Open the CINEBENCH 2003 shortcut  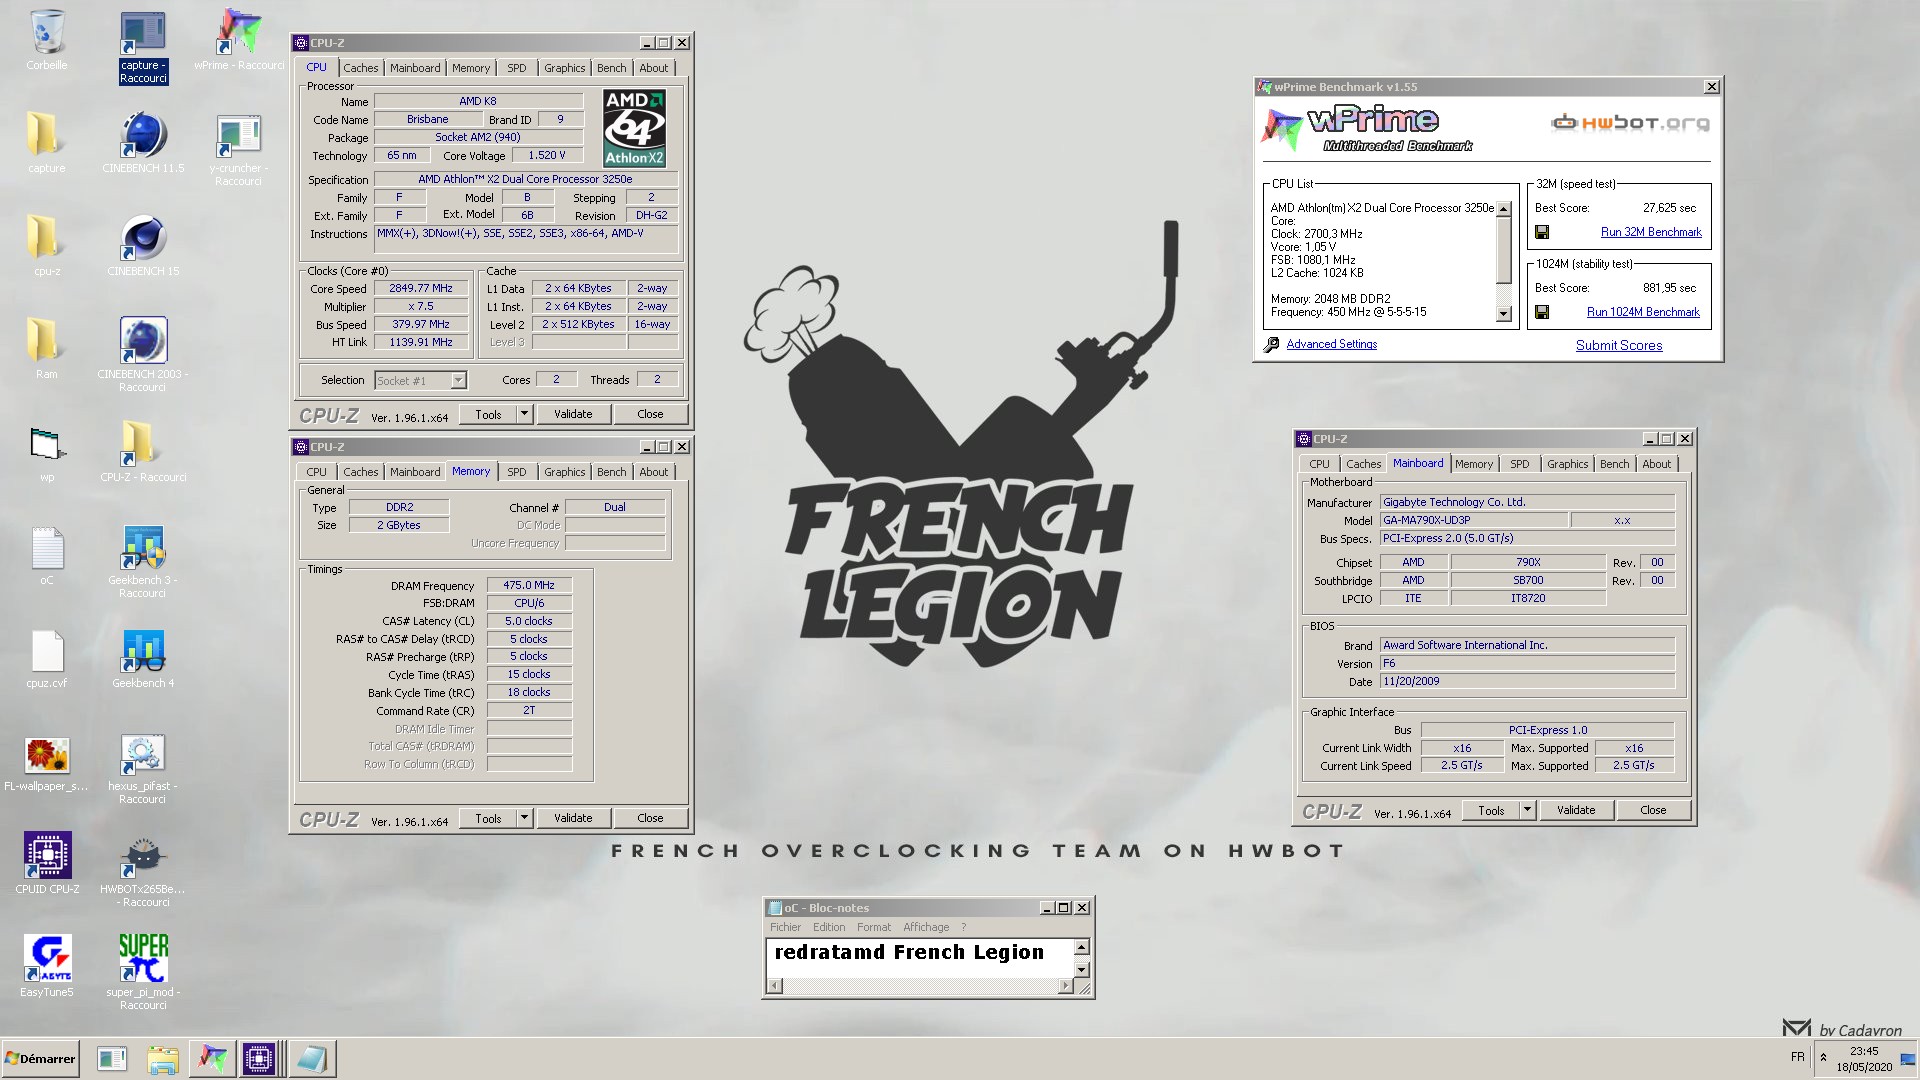pyautogui.click(x=143, y=354)
